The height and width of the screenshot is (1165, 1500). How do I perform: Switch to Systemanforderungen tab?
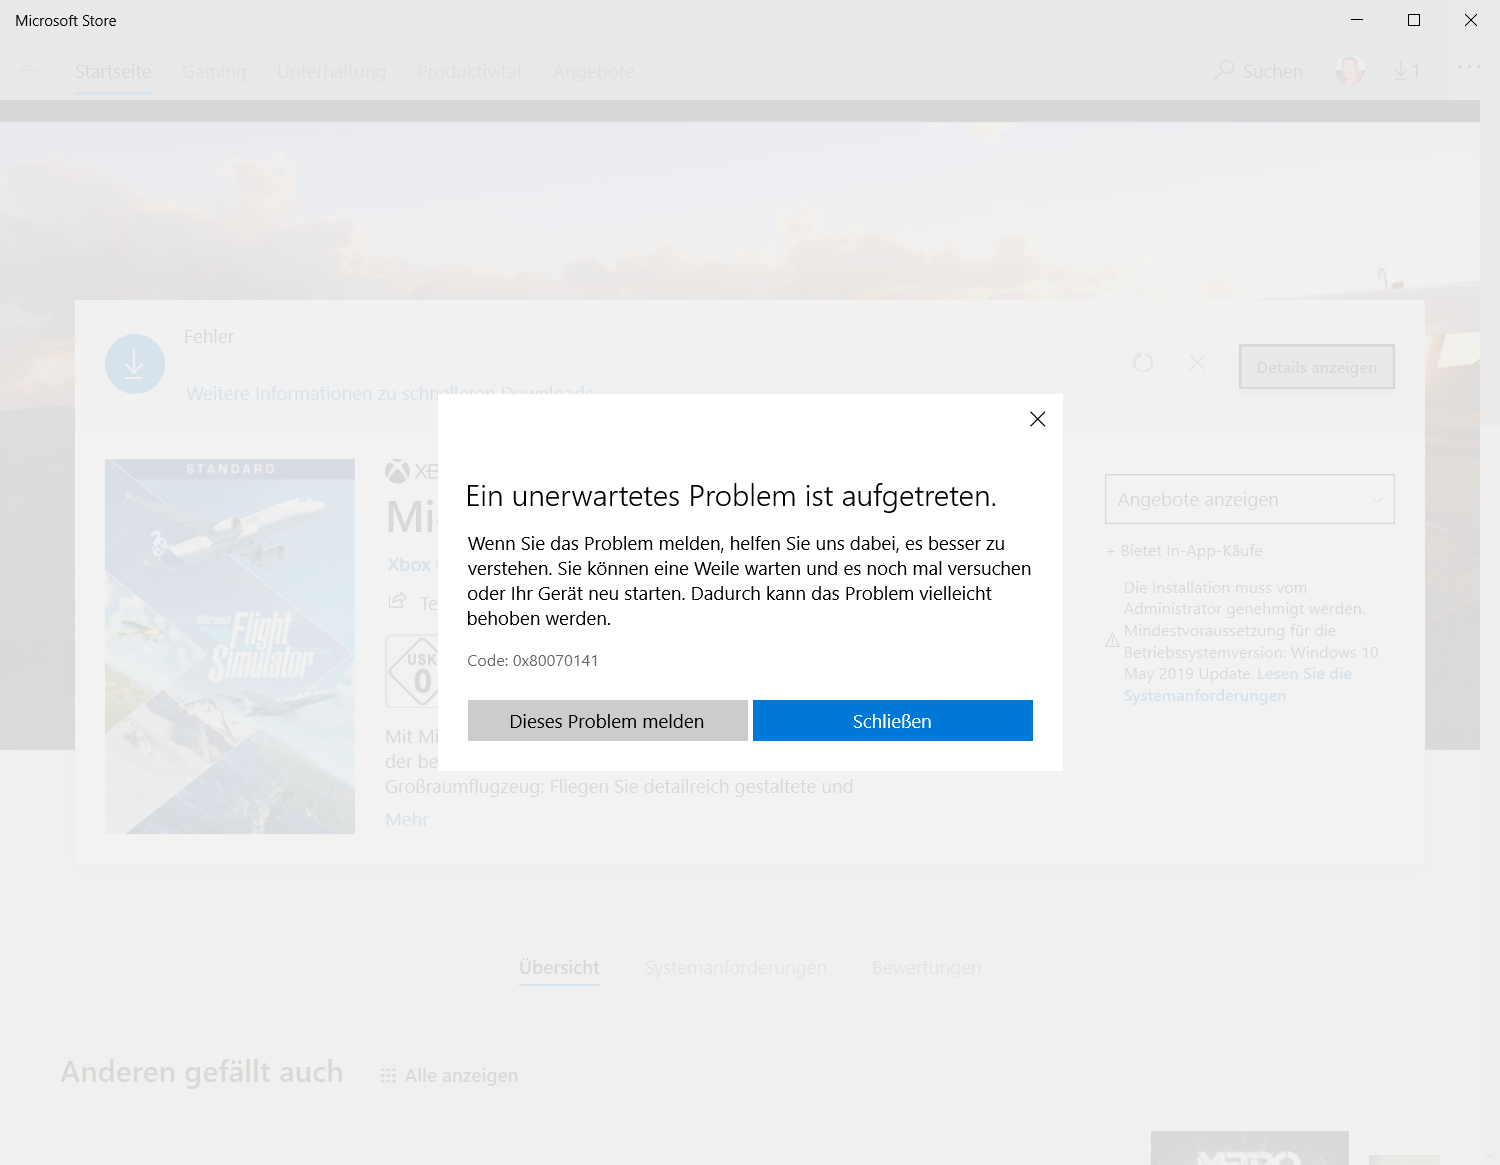pyautogui.click(x=736, y=968)
